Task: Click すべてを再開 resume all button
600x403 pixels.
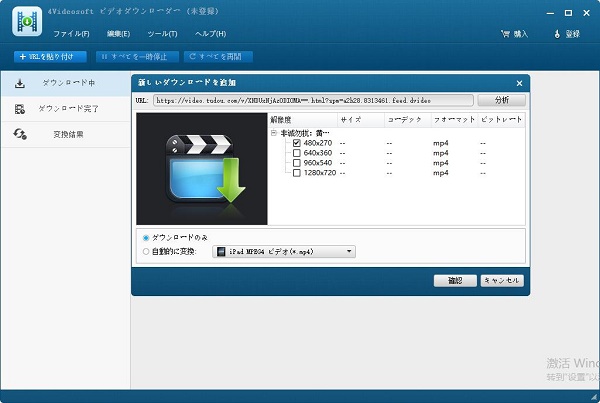Action: (218, 57)
